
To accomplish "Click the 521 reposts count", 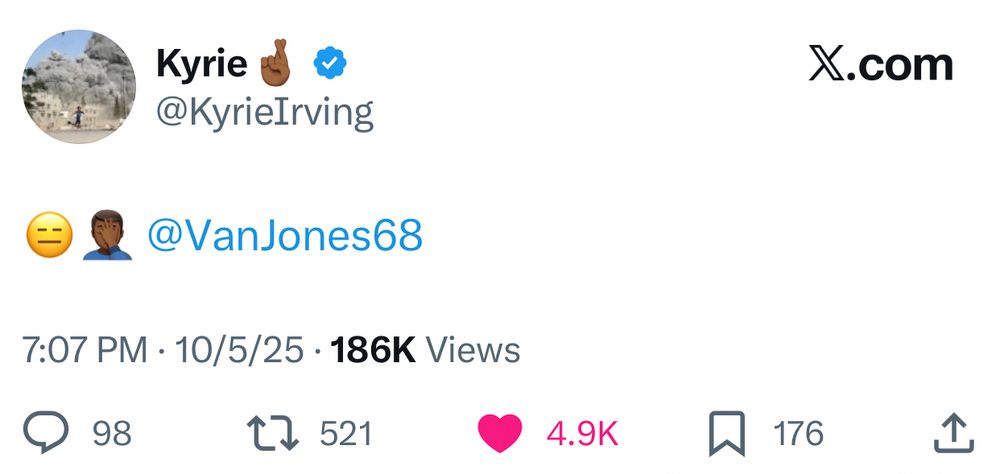I will 345,434.
